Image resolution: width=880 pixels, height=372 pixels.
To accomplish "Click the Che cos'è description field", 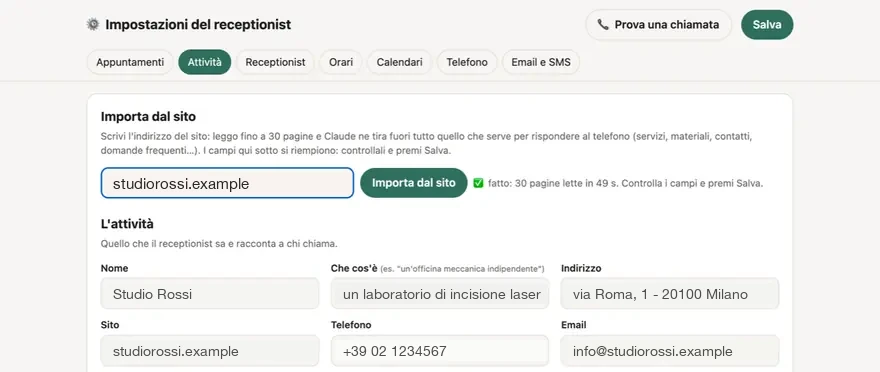I will [440, 293].
